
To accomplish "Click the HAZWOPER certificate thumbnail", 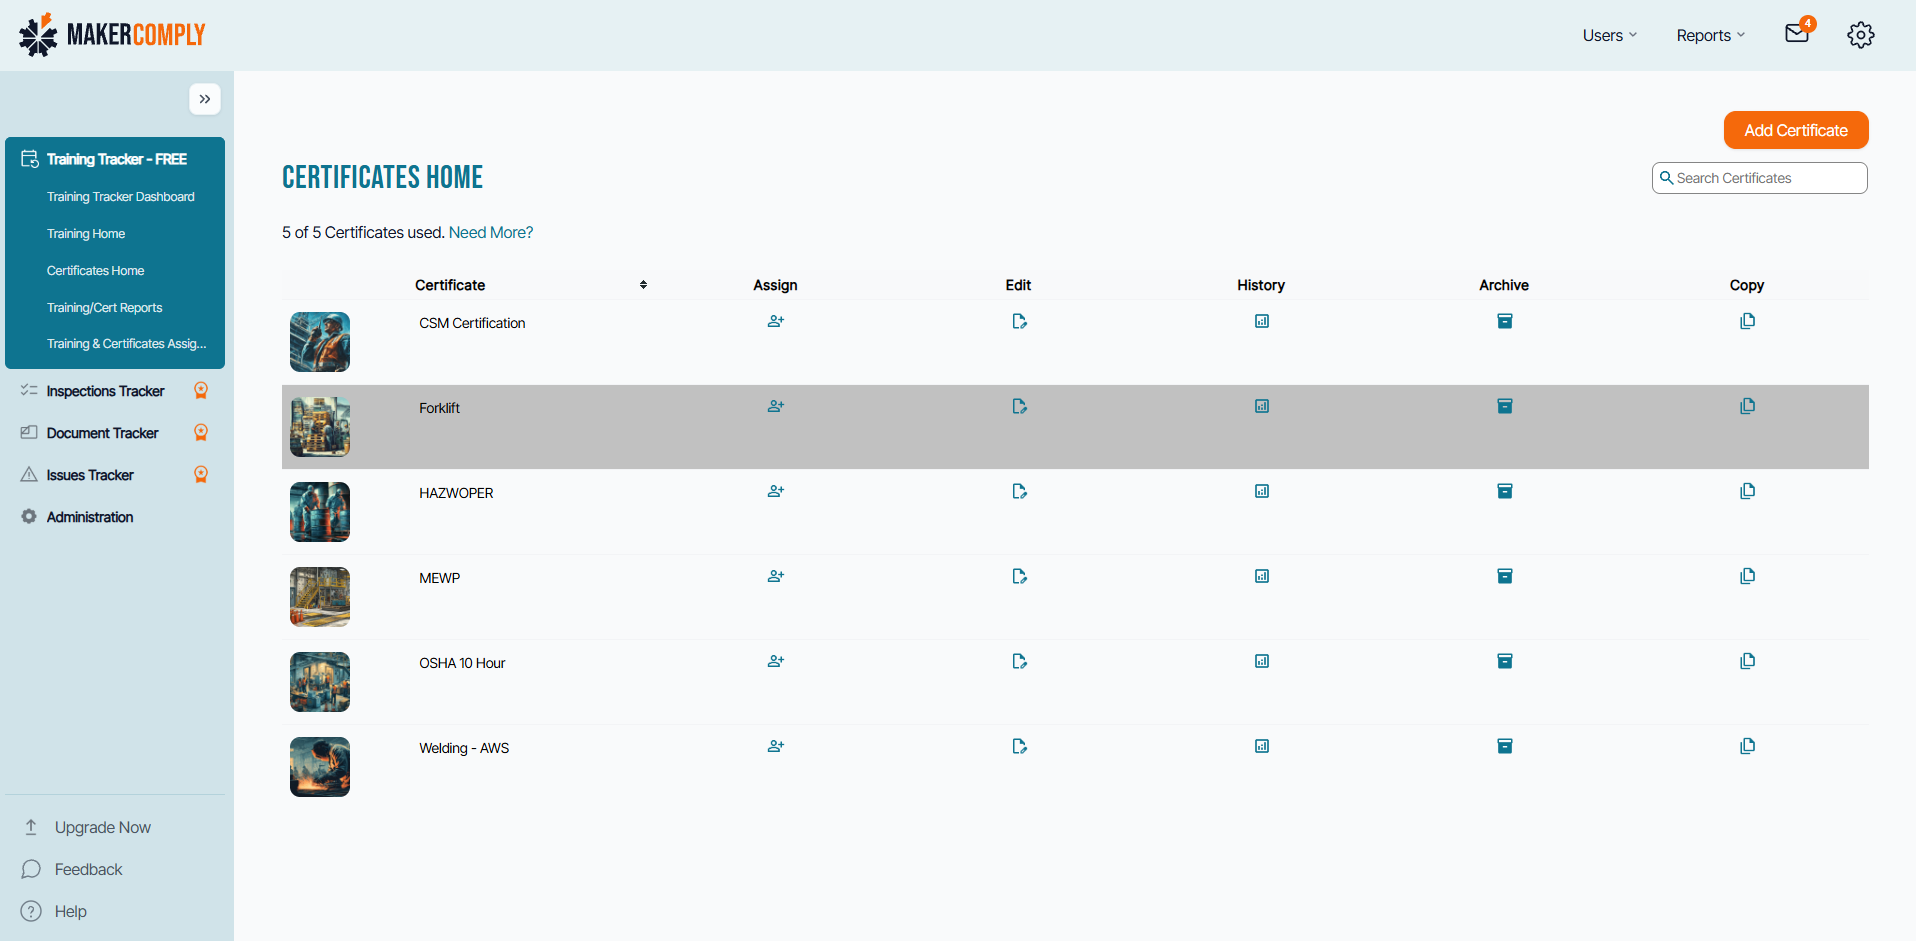I will (x=320, y=512).
